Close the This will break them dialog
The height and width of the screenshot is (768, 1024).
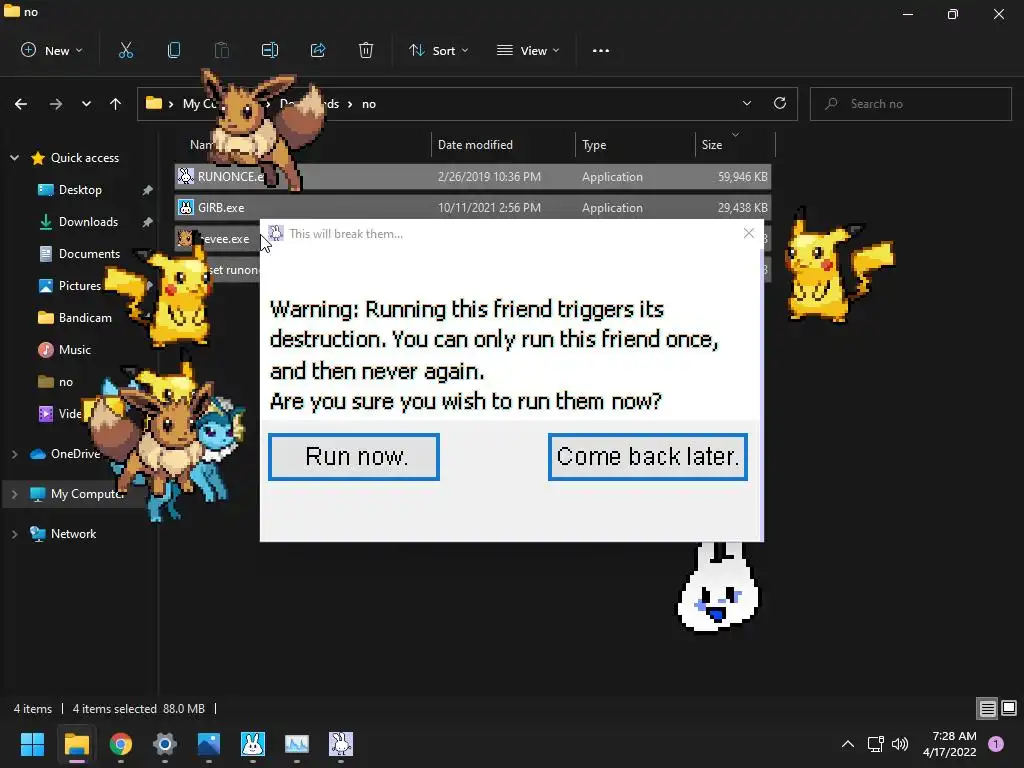pyautogui.click(x=749, y=233)
